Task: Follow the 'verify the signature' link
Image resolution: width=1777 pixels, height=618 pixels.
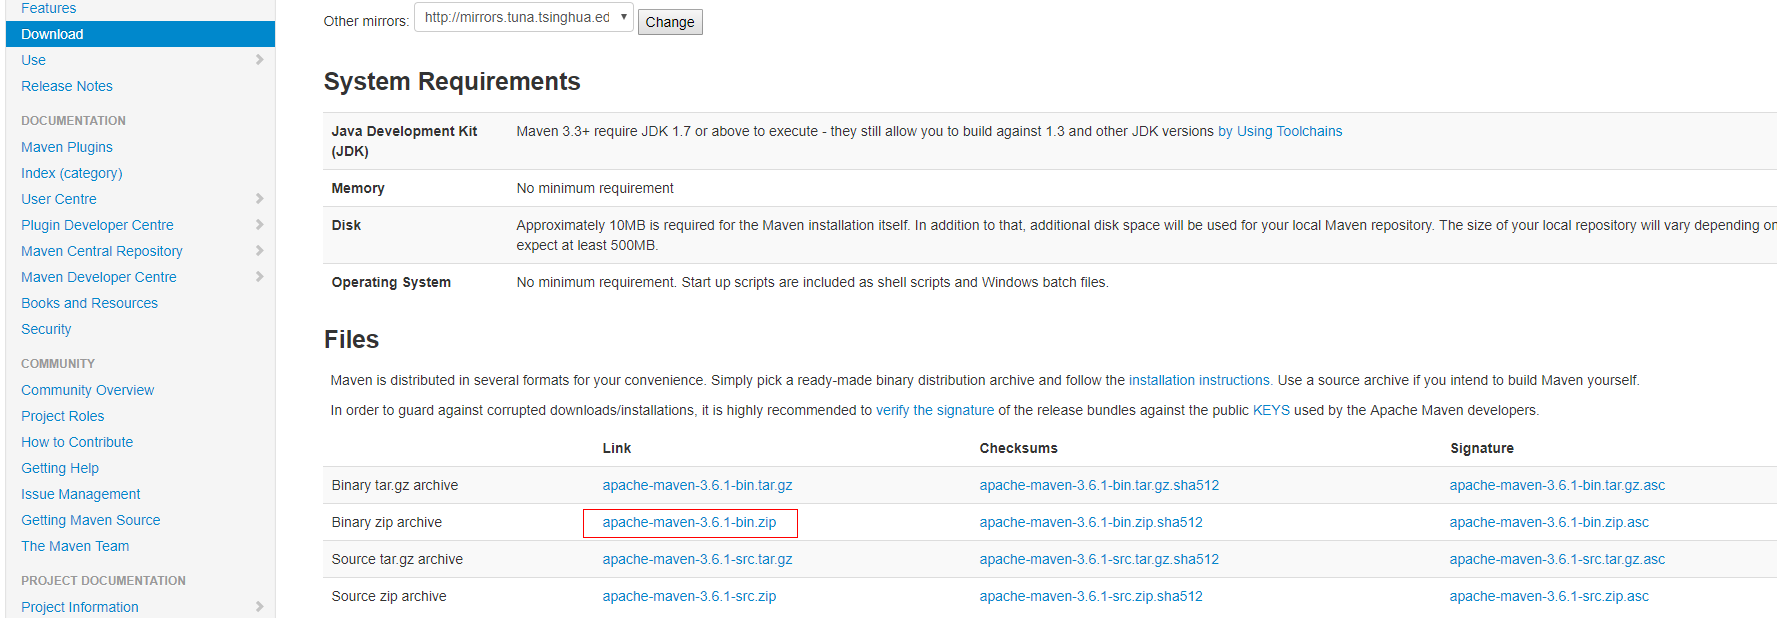Action: pos(935,410)
